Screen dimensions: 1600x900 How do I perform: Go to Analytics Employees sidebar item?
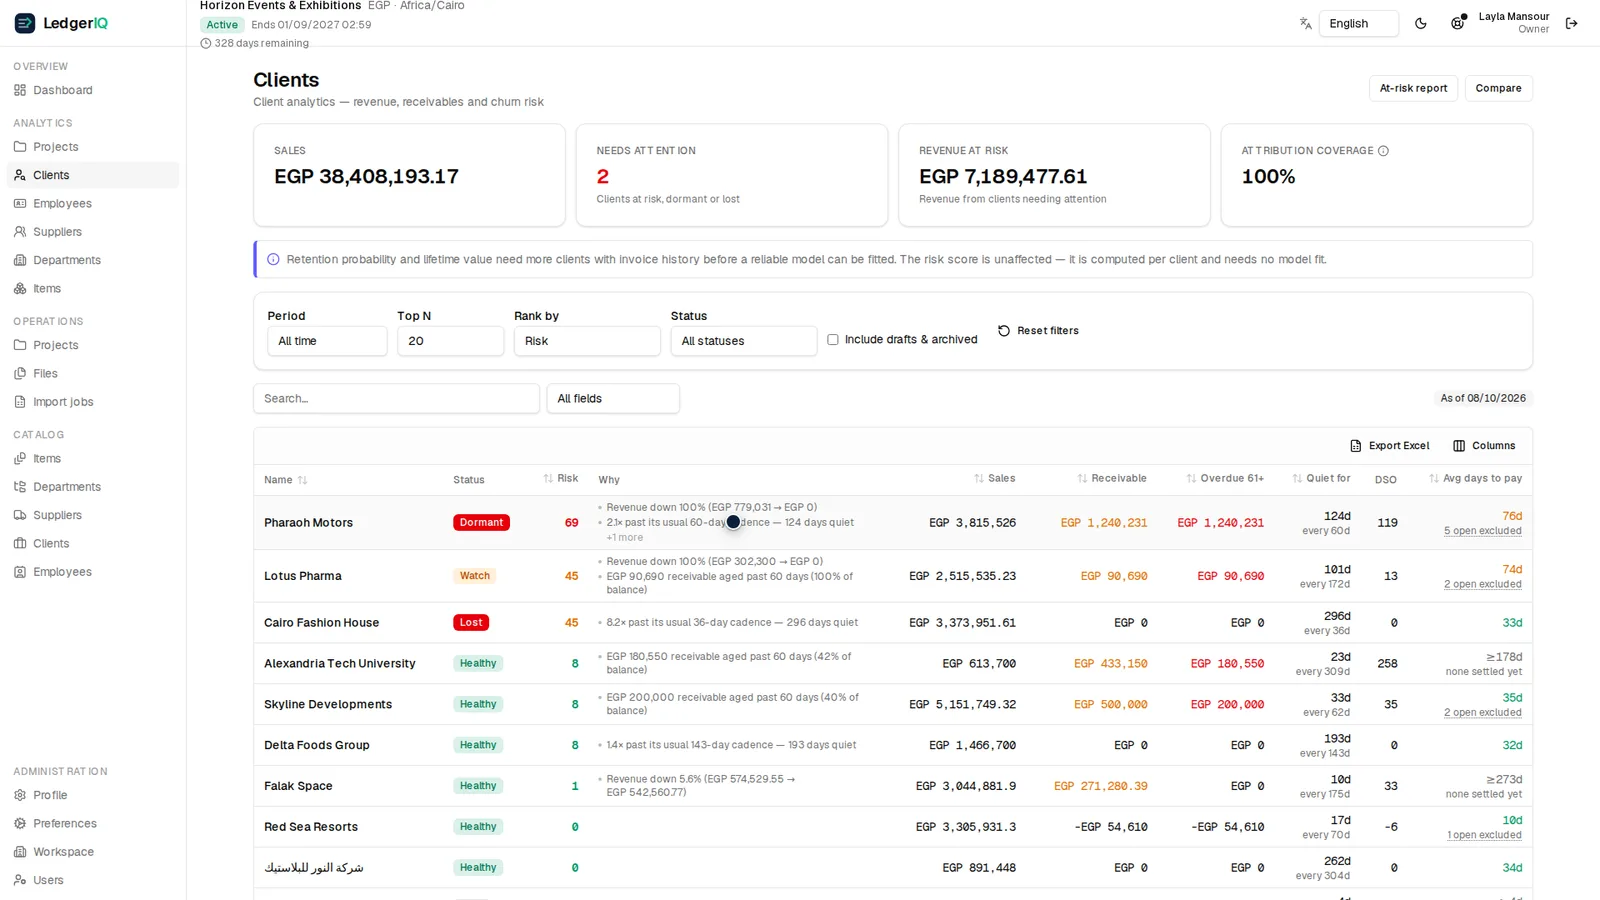(93, 204)
